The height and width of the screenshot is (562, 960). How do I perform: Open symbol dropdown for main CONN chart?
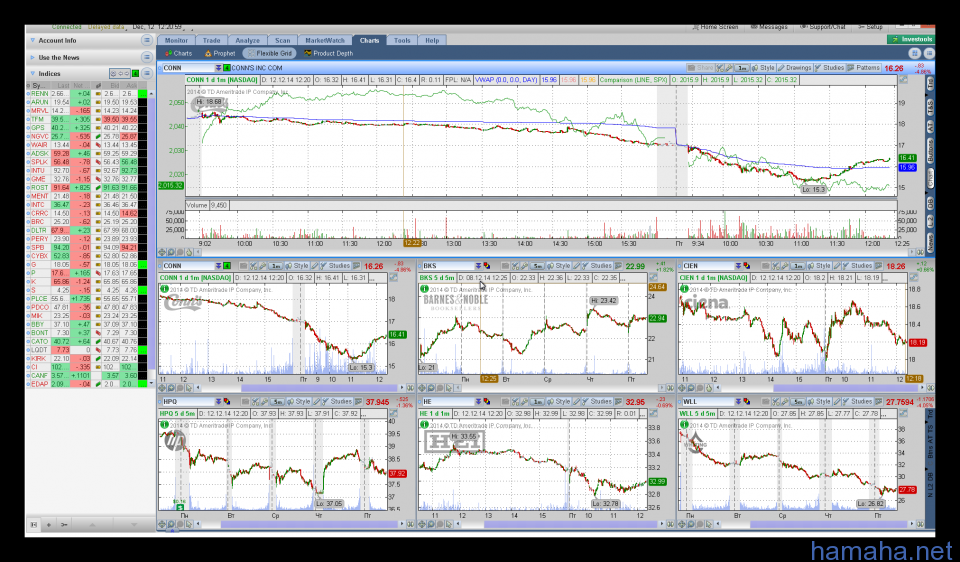218,68
